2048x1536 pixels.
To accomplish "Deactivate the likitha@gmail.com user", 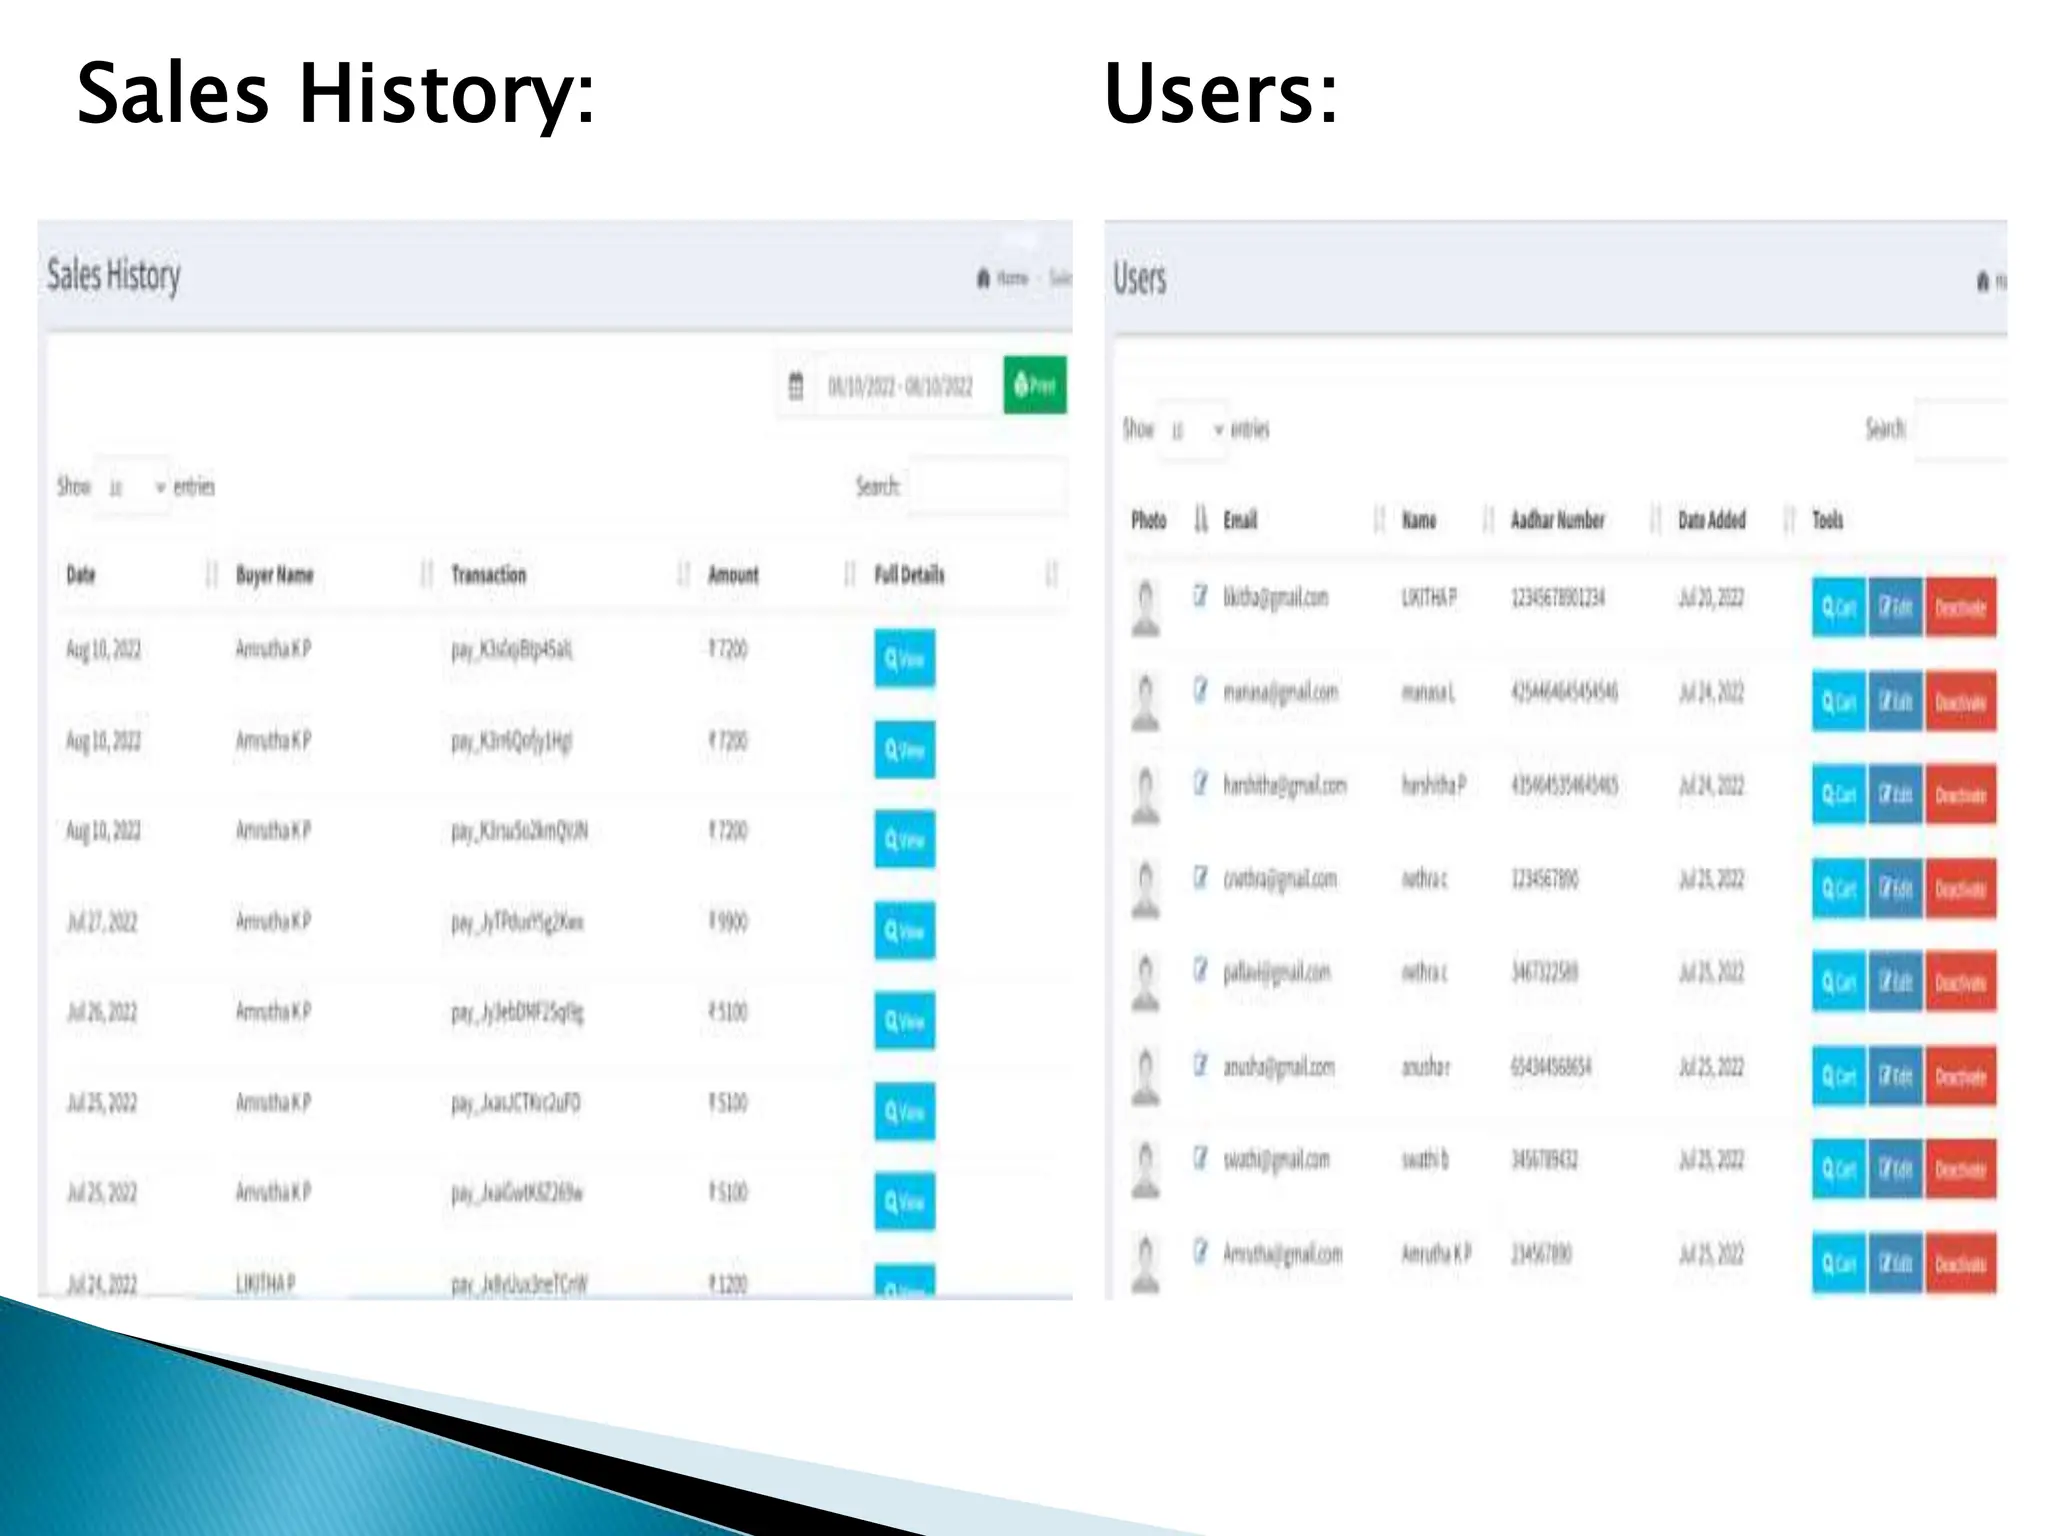I will (1960, 607).
